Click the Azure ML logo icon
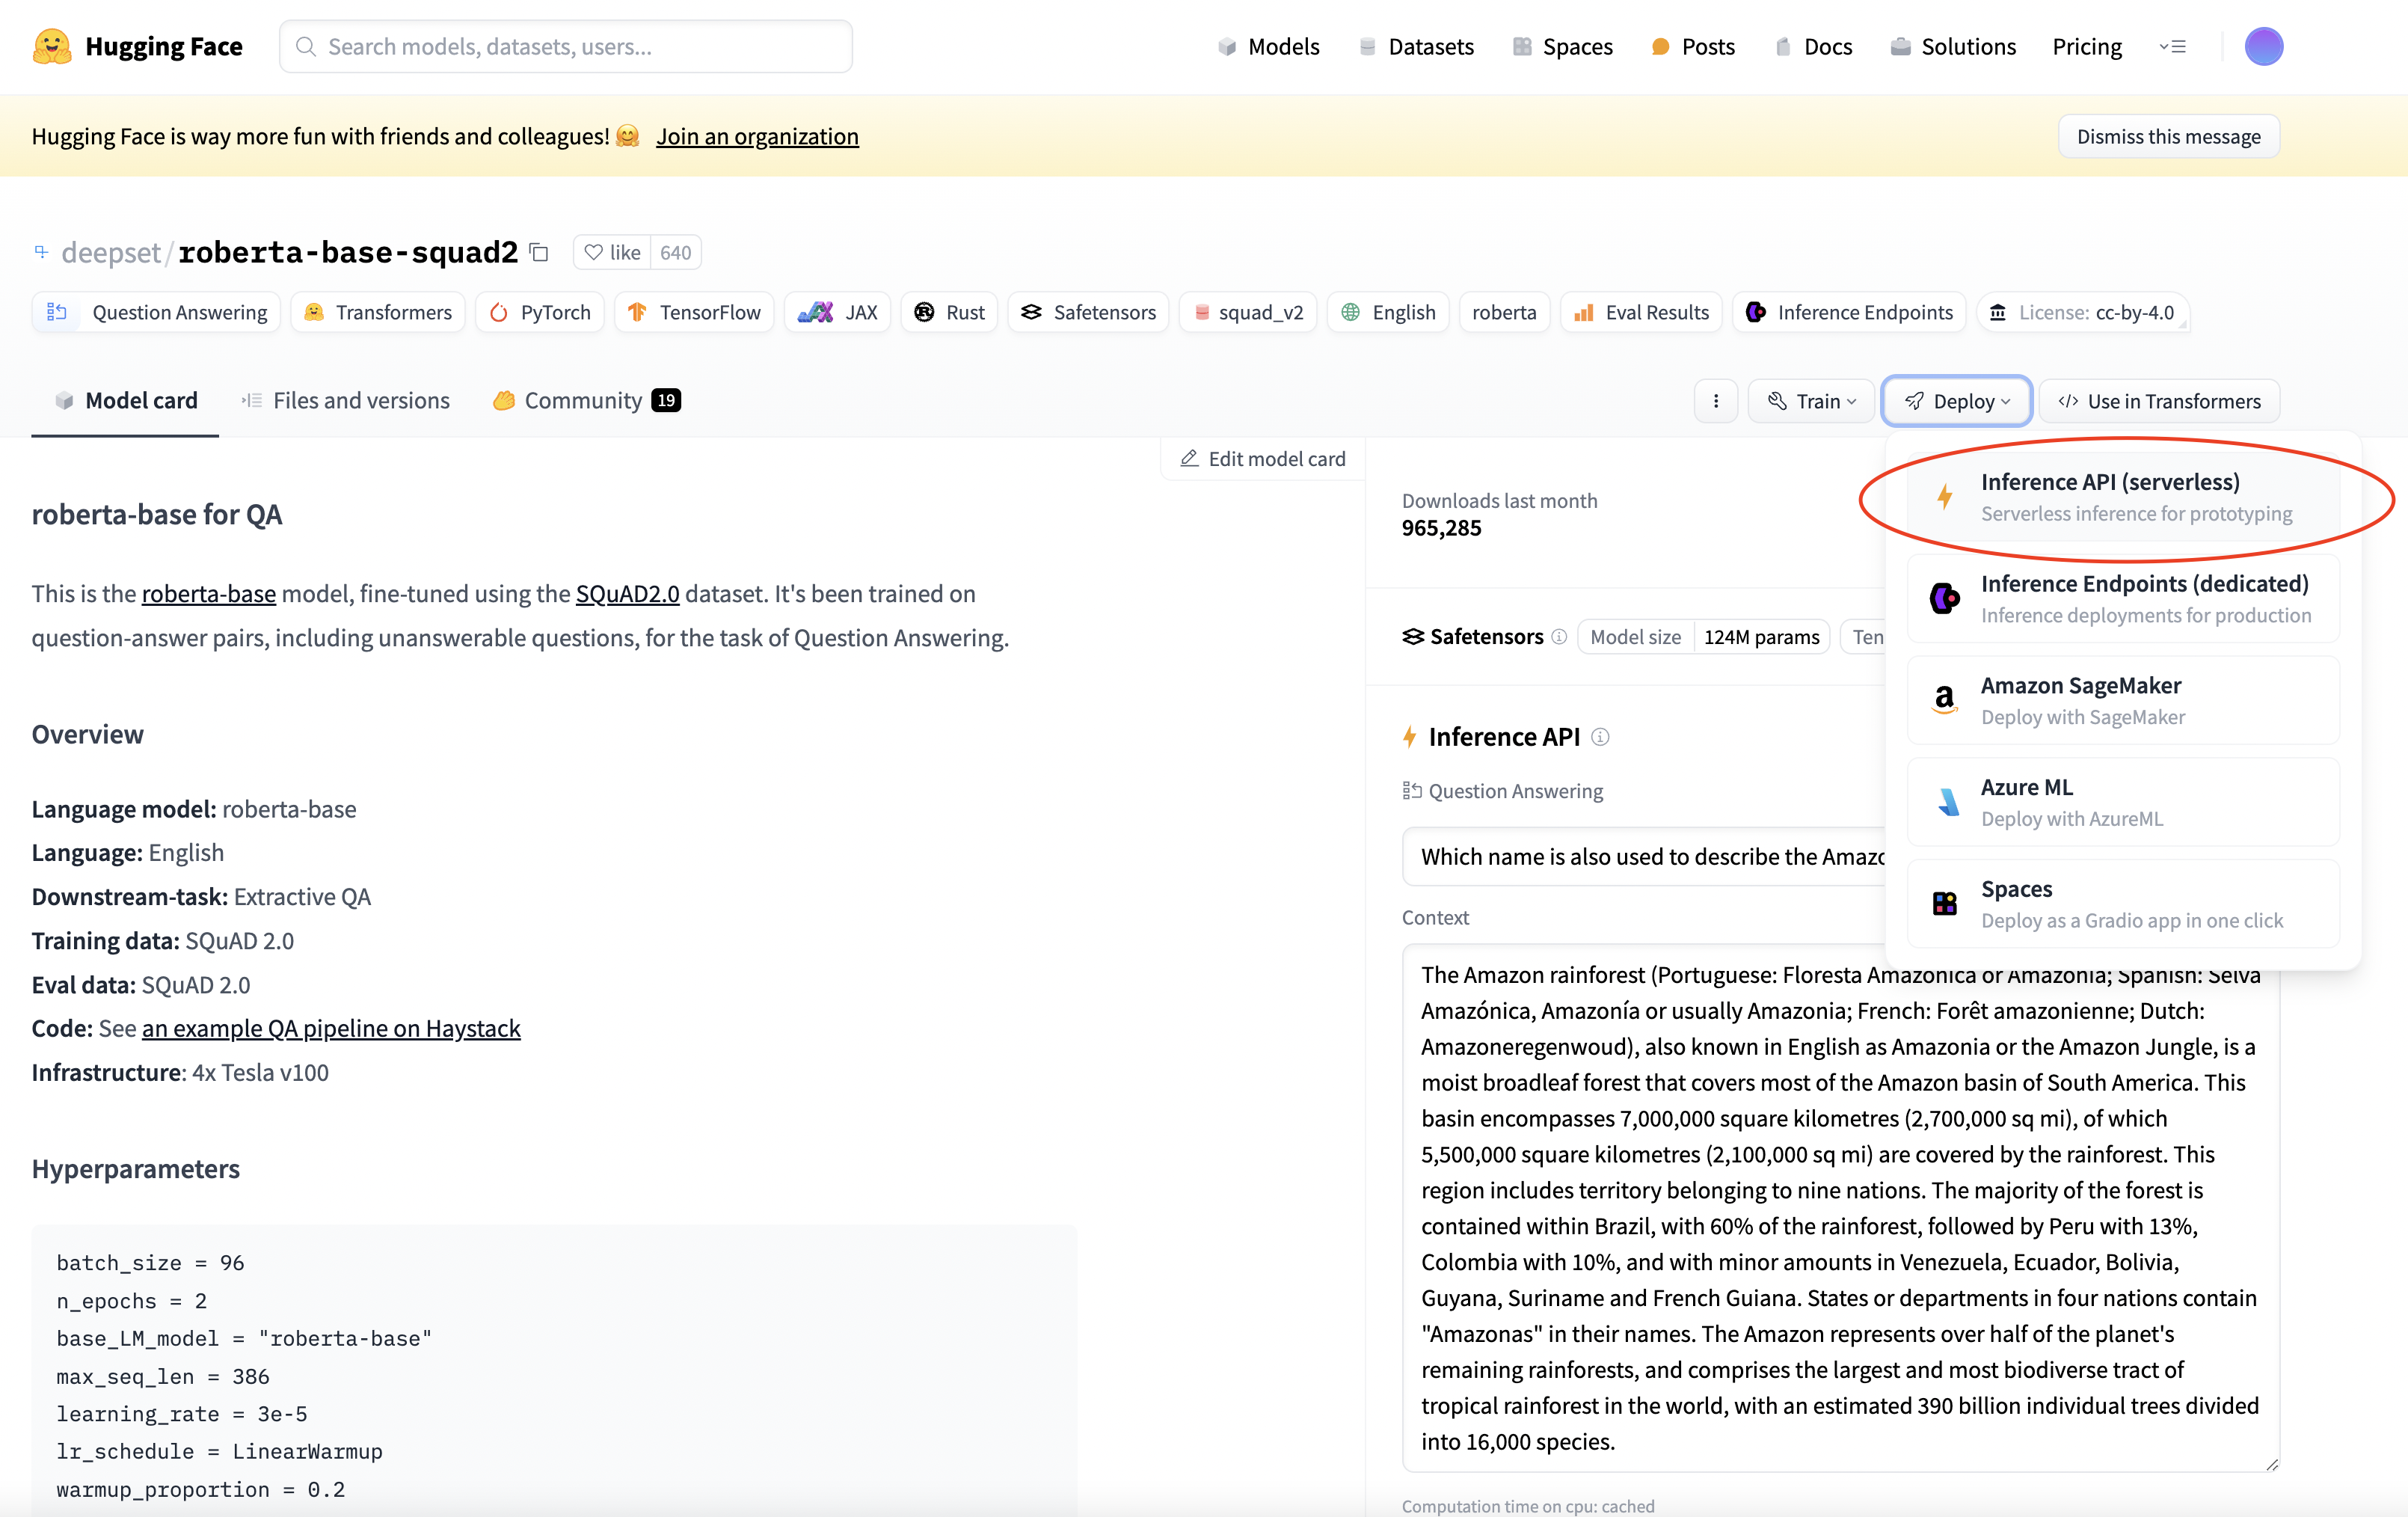Viewport: 2408px width, 1517px height. 1947,802
